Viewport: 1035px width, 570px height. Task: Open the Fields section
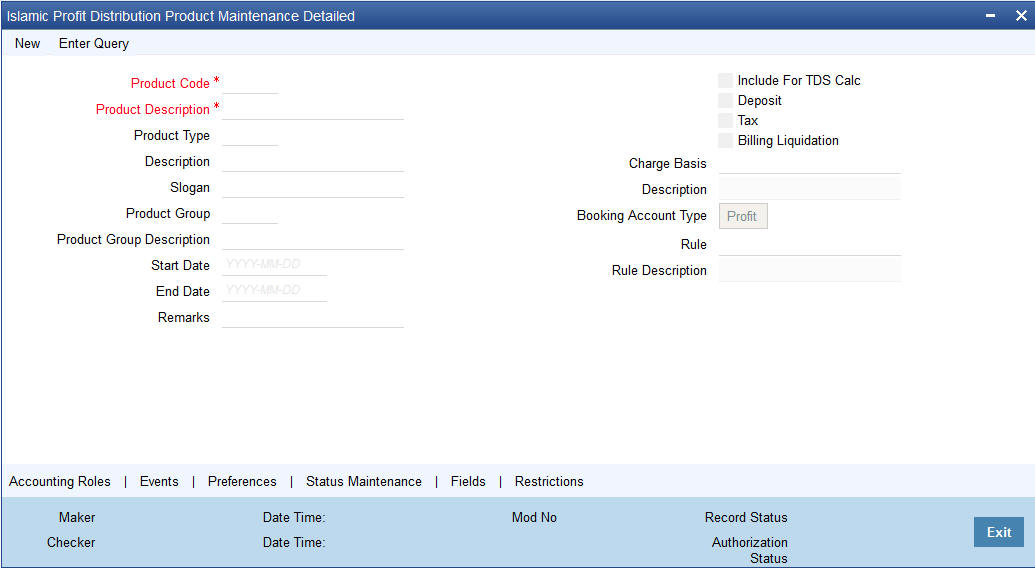(x=468, y=482)
